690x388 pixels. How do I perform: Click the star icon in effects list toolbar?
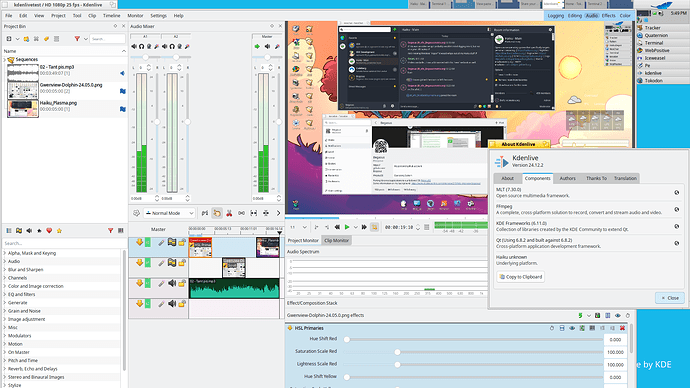(59, 231)
